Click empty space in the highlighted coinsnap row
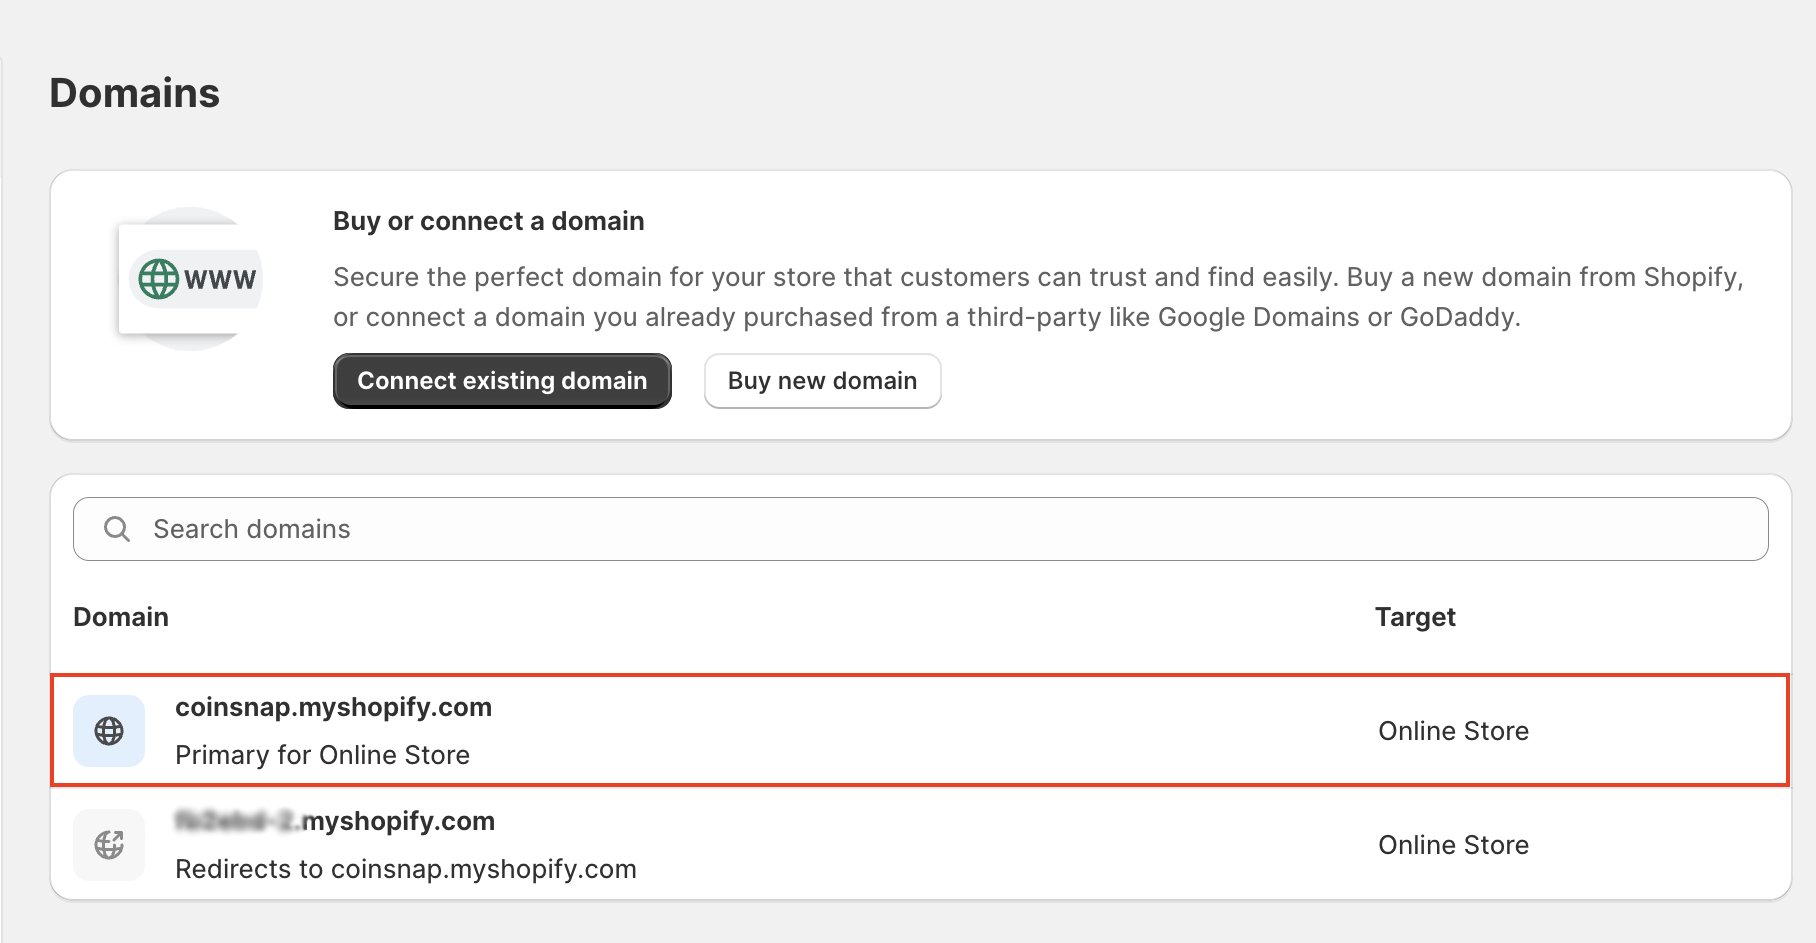1816x943 pixels. click(900, 731)
